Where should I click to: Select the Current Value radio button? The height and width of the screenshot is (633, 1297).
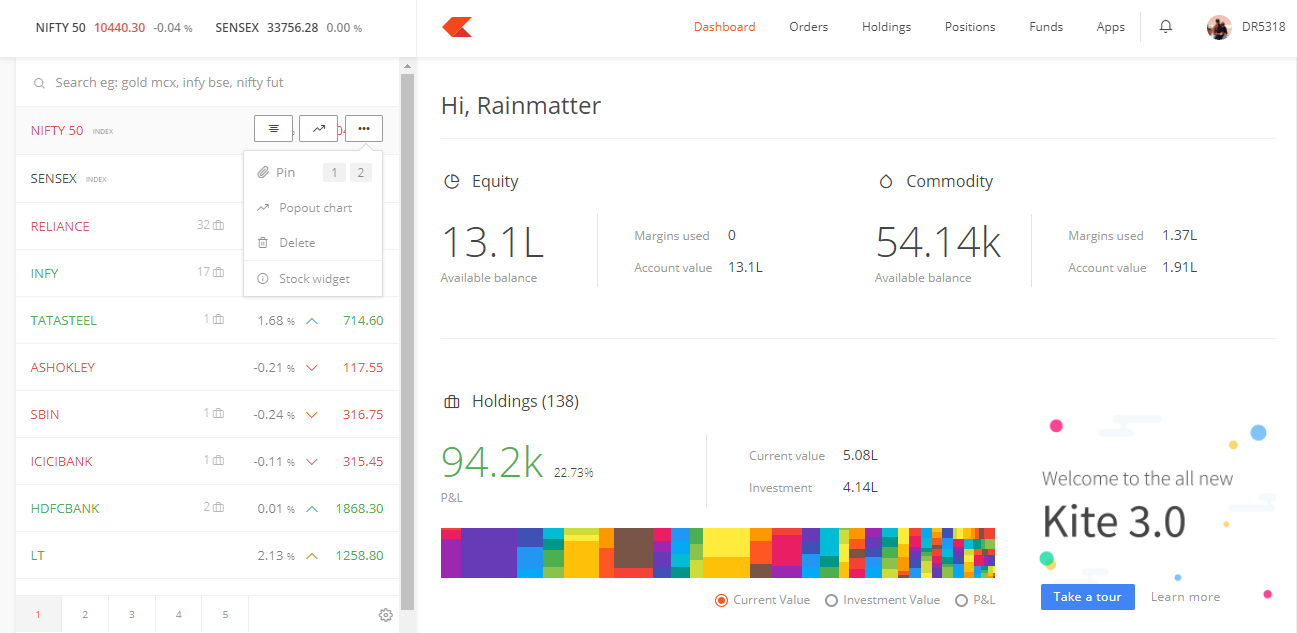pos(721,600)
